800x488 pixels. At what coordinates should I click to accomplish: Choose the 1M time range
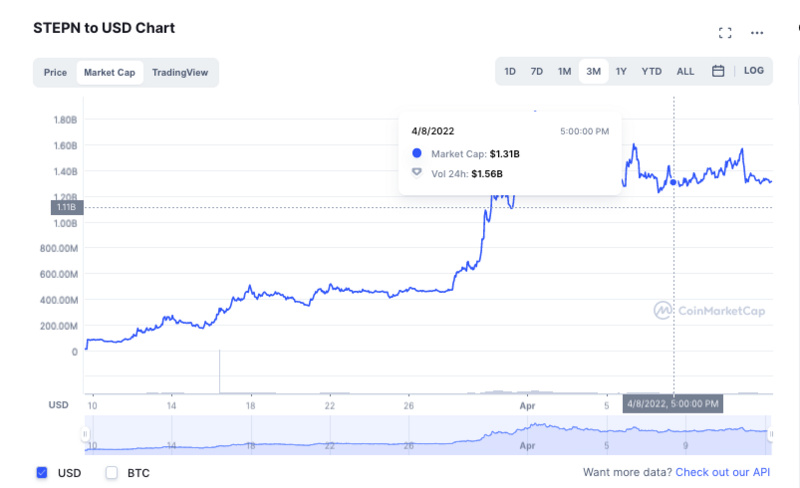(565, 71)
